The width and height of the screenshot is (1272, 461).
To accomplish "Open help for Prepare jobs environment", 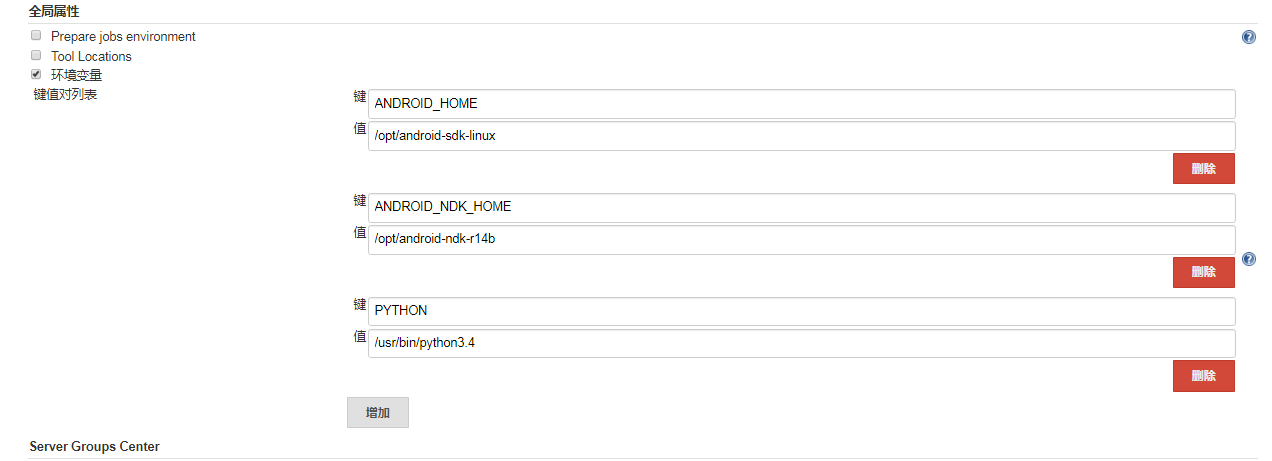I will coord(1248,37).
